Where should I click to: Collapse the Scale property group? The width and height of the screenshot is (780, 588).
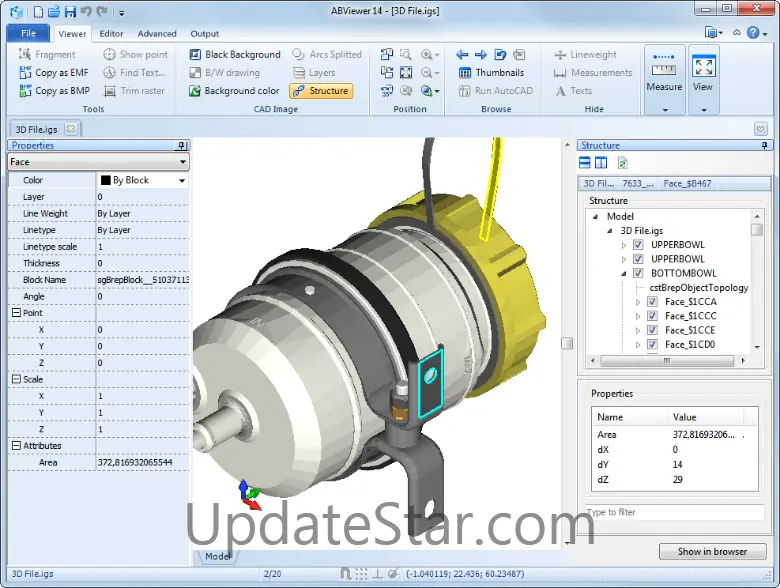click(16, 379)
